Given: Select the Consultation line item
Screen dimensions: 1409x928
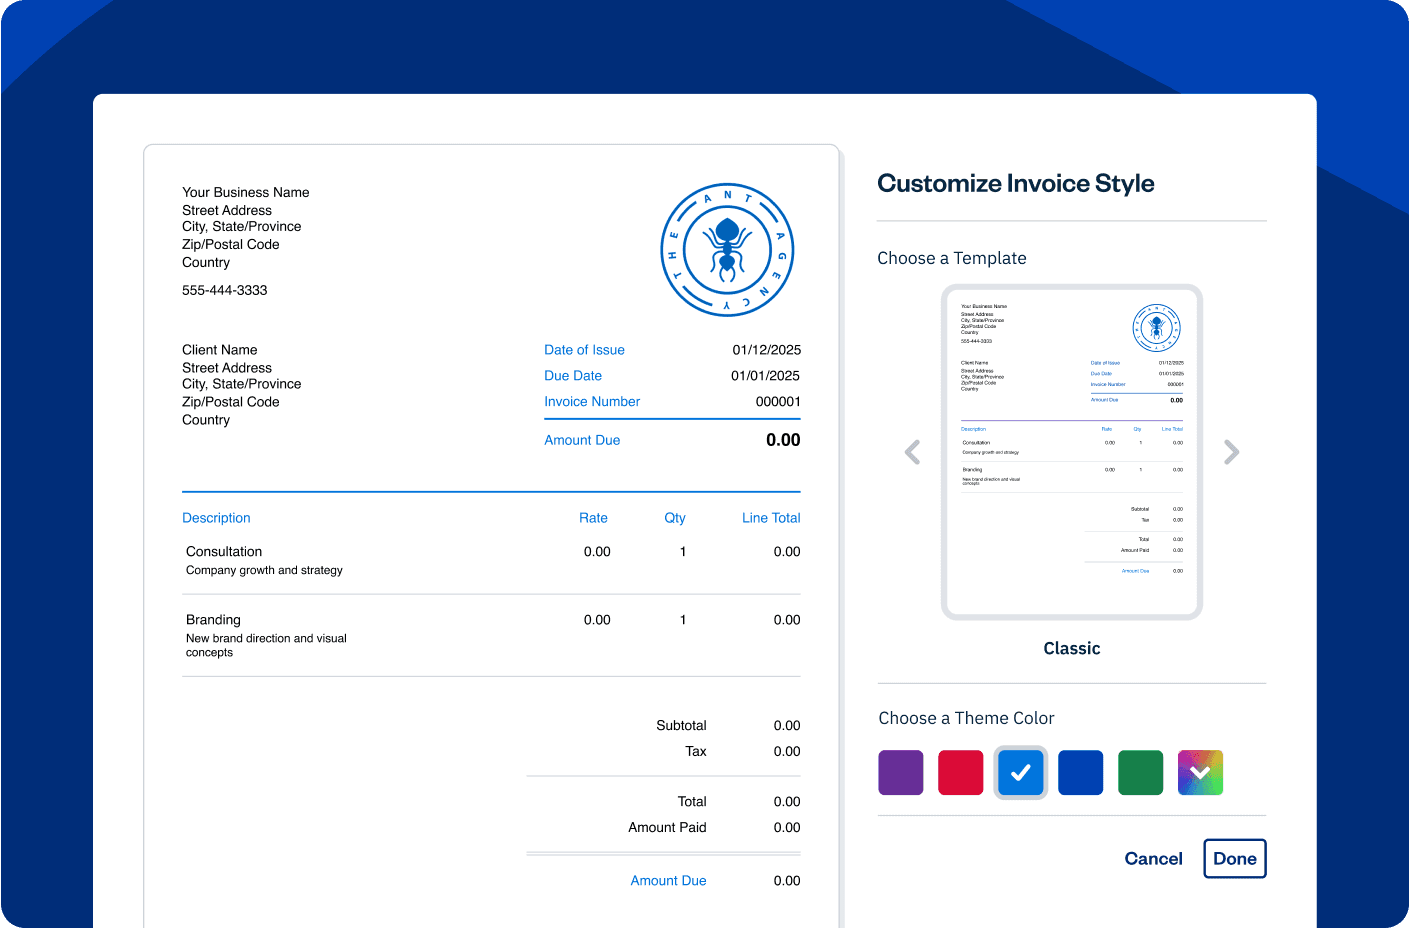Looking at the screenshot, I should click(x=224, y=552).
